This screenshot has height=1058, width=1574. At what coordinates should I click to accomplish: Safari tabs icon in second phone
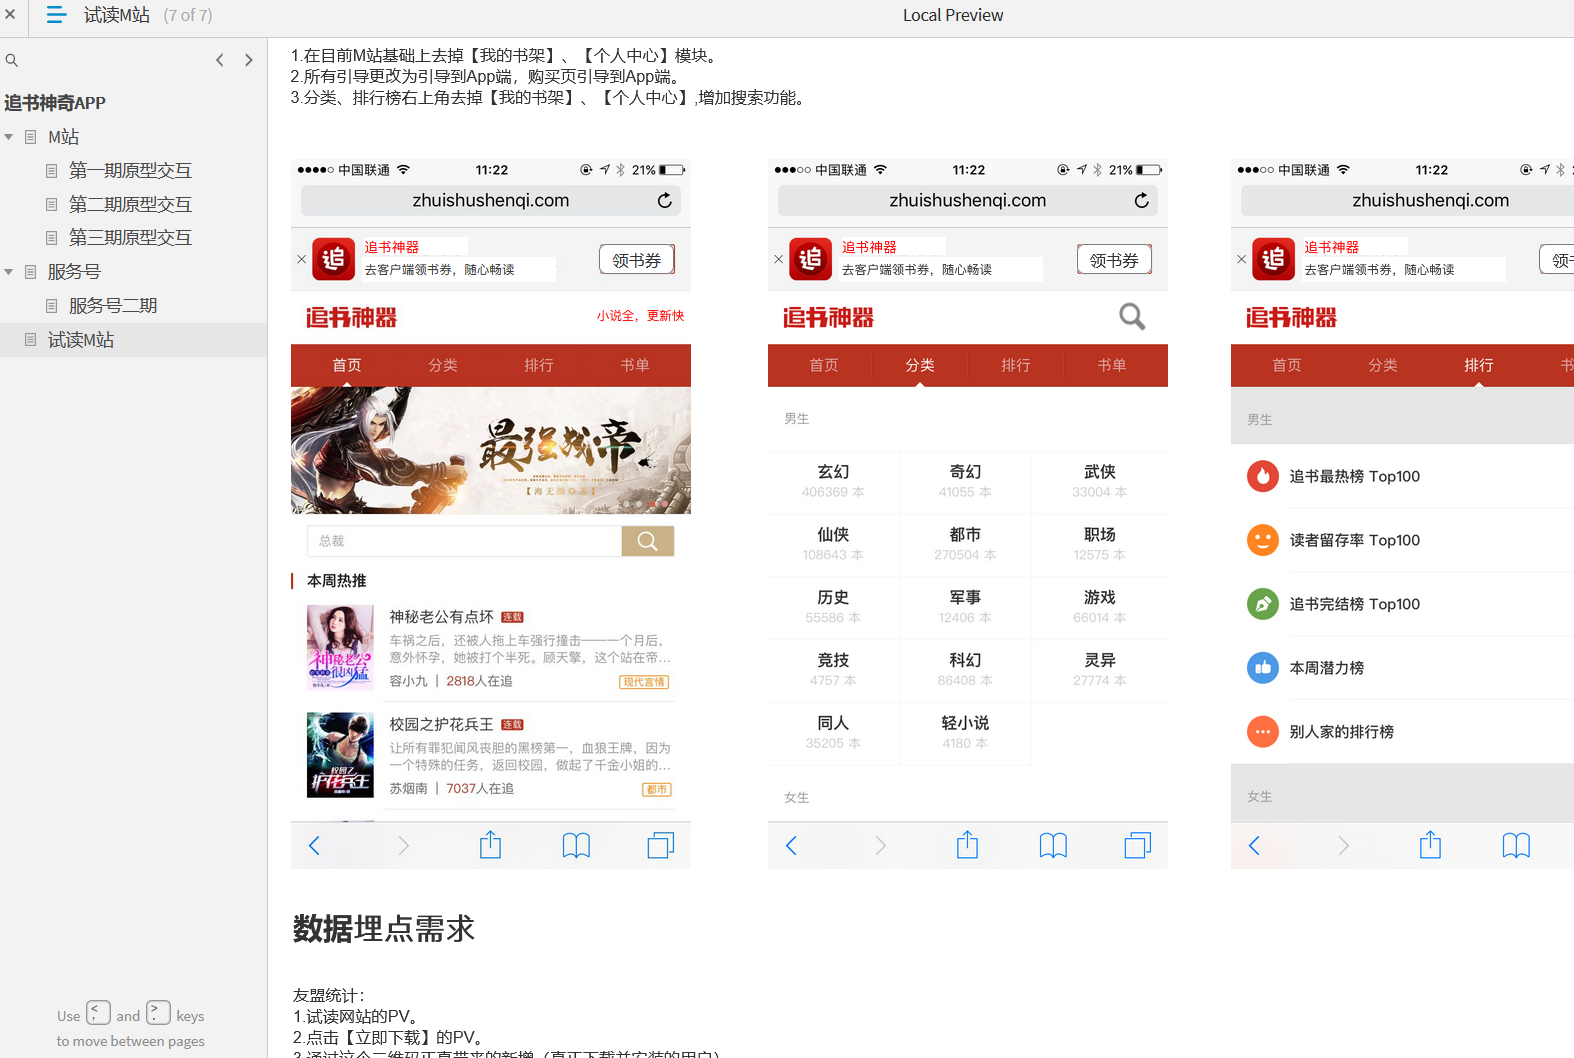[x=1138, y=846]
